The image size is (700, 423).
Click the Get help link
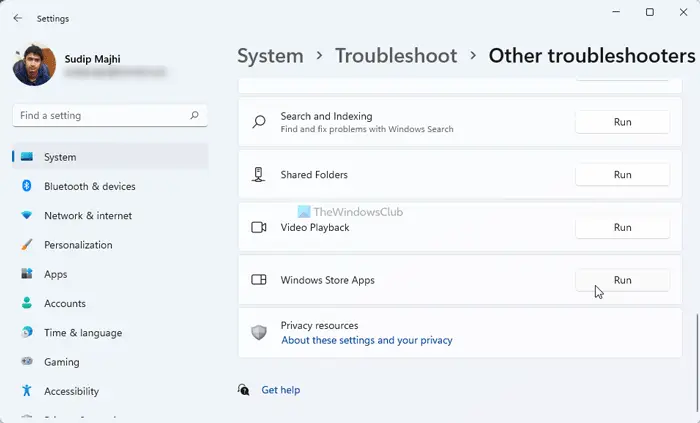point(280,390)
